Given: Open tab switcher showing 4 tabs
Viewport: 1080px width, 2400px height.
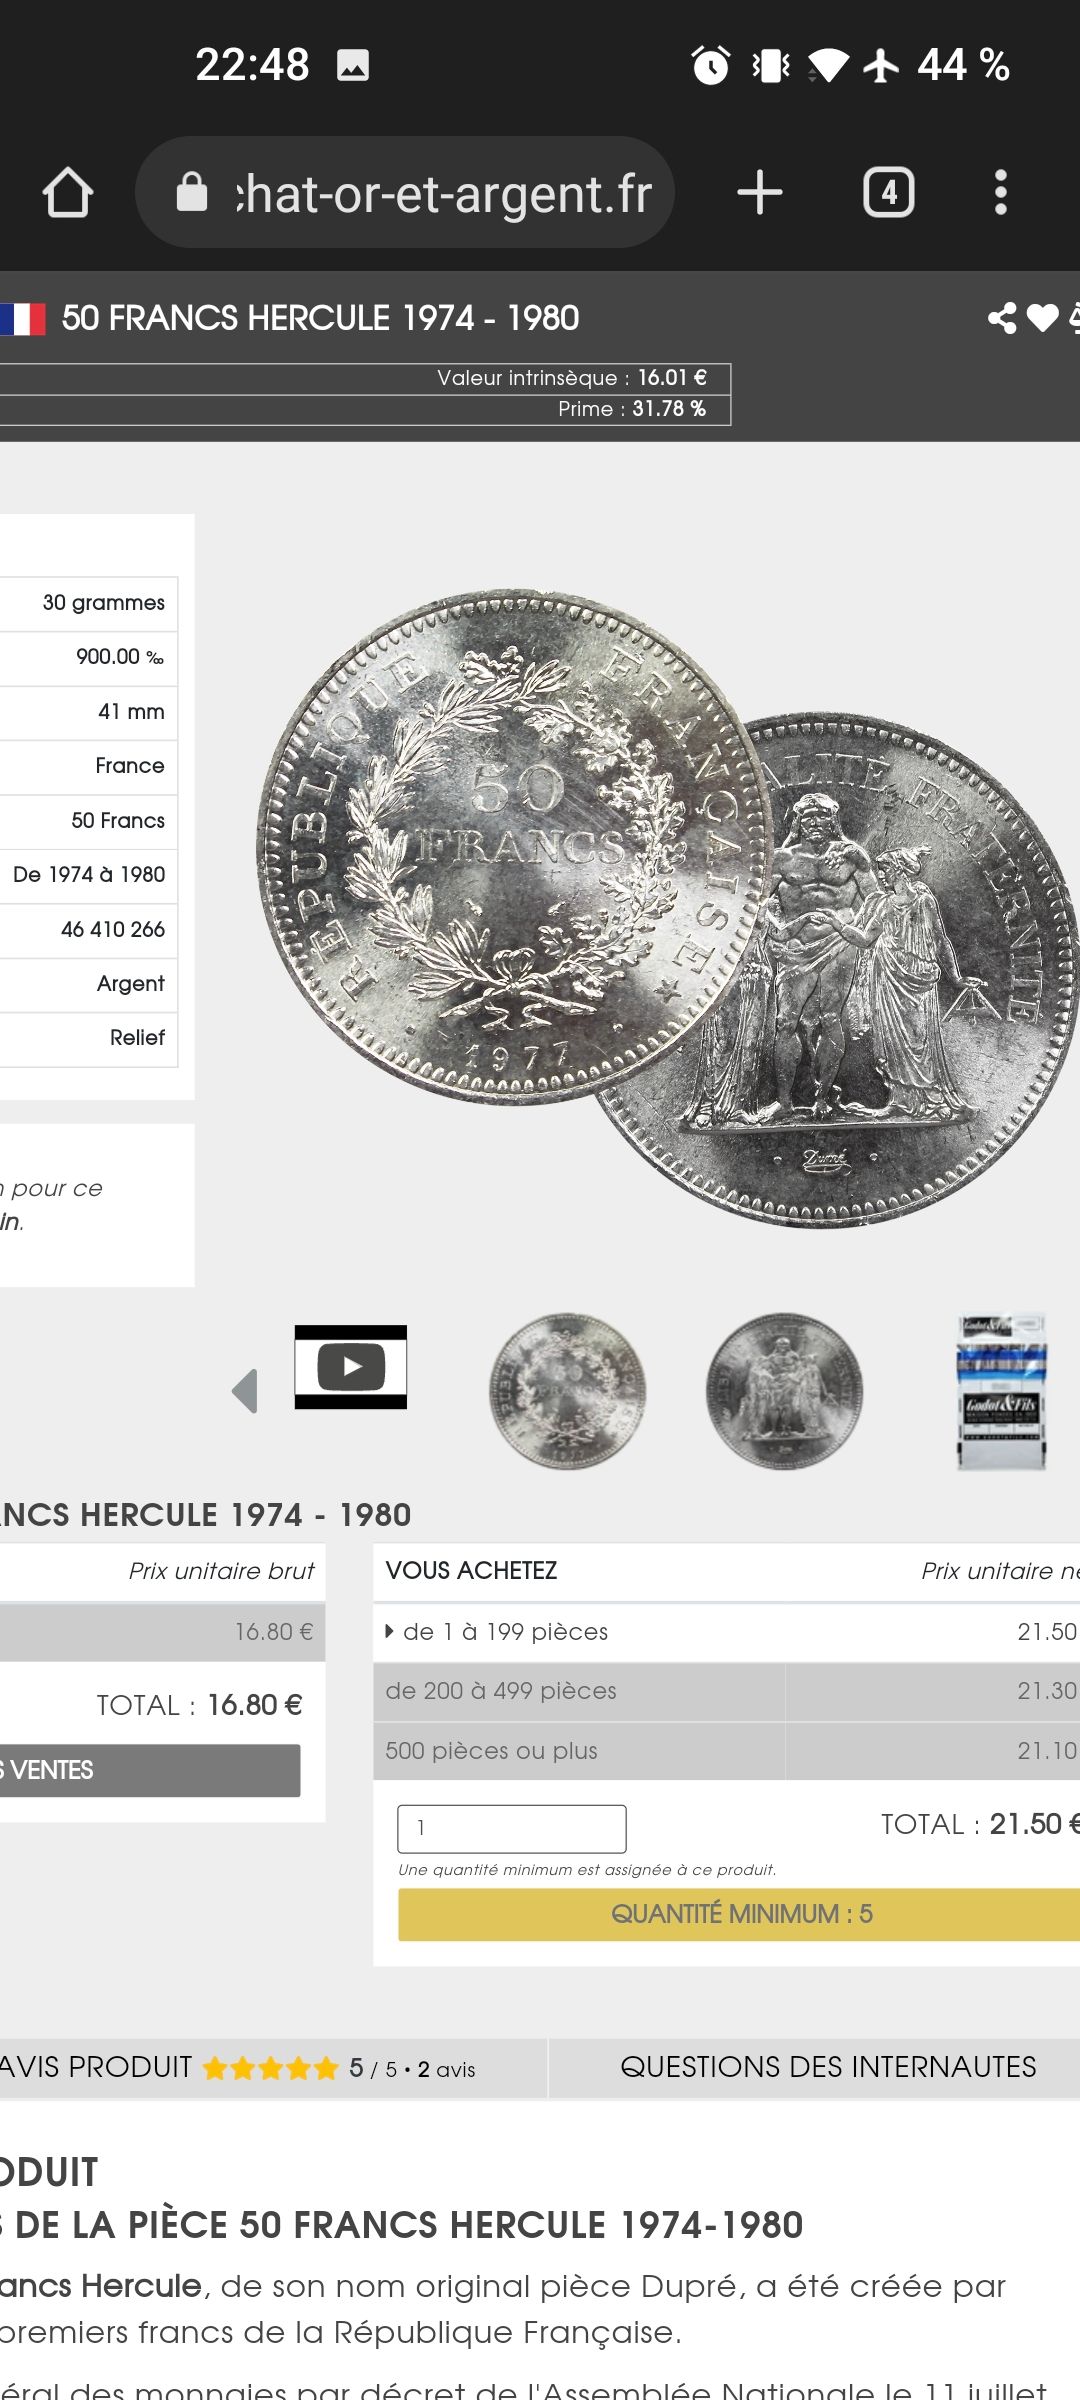Looking at the screenshot, I should click(x=889, y=192).
